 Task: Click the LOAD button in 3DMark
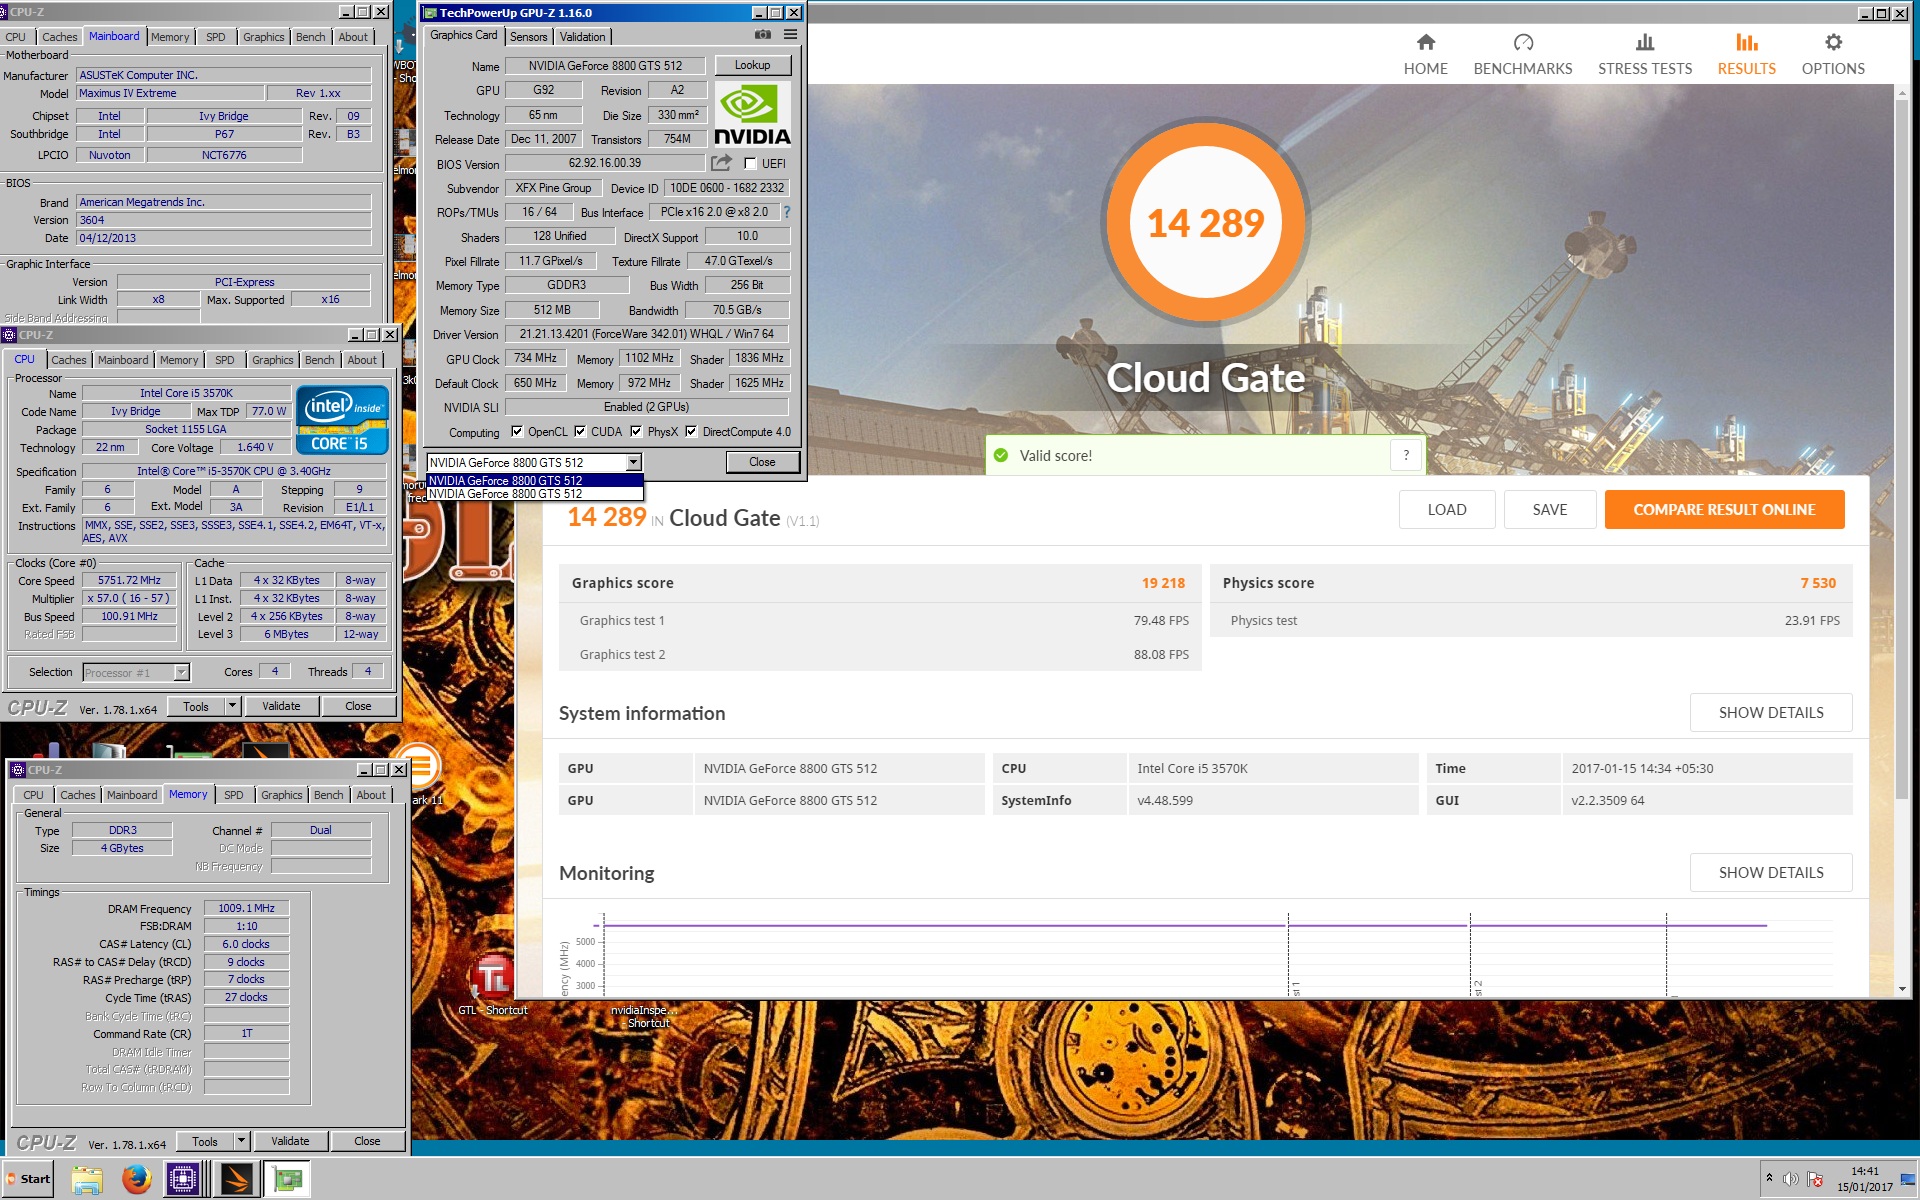tap(1447, 509)
